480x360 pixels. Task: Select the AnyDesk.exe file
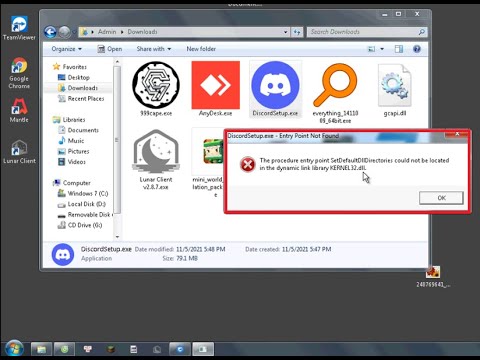[x=215, y=89]
